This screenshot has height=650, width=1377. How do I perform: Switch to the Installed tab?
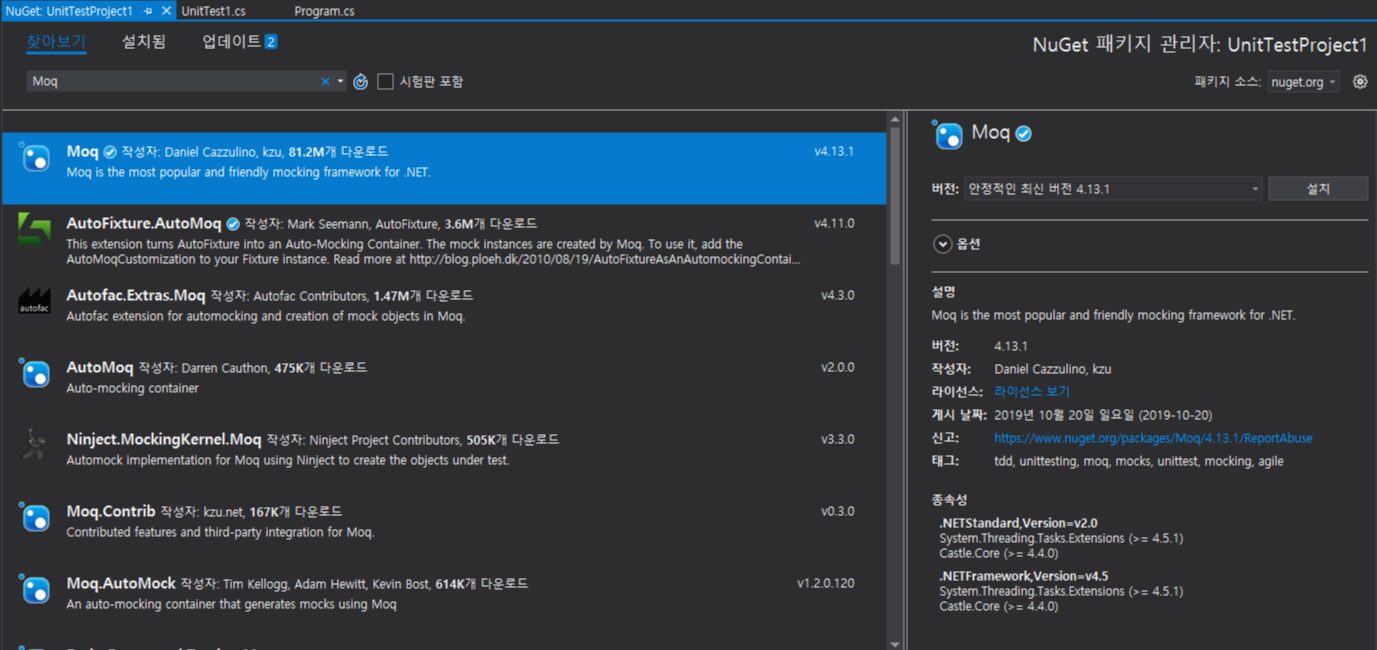tap(144, 42)
